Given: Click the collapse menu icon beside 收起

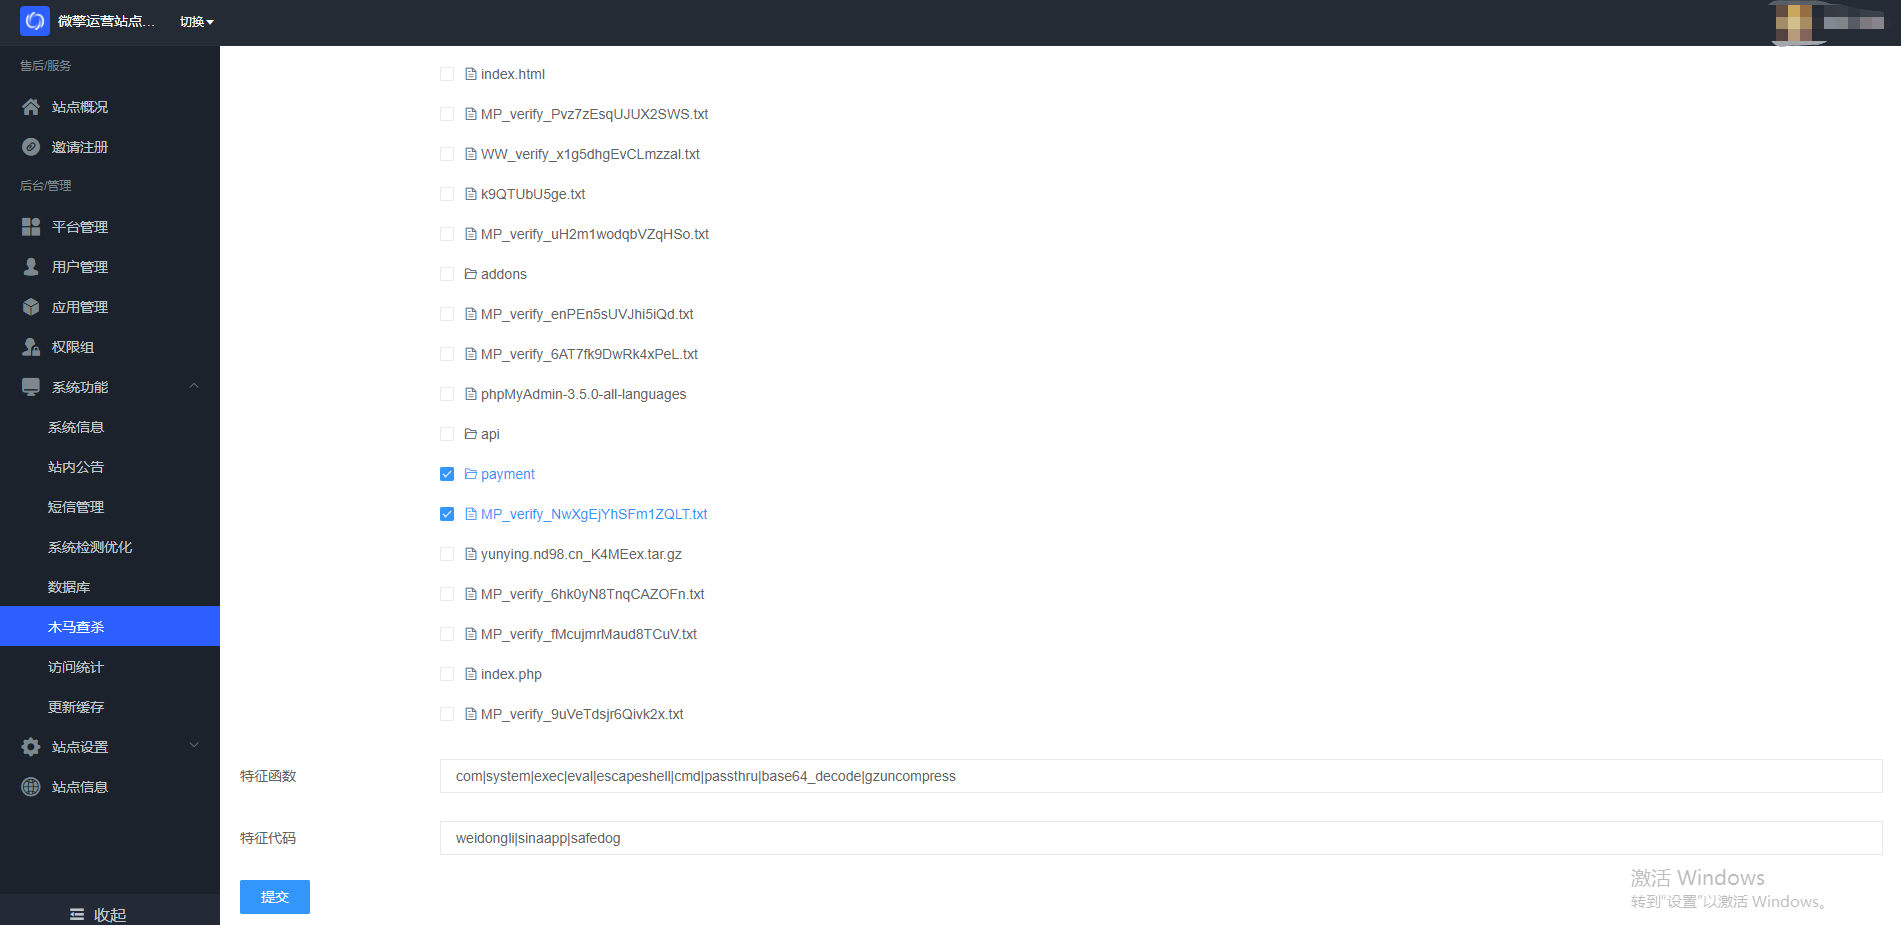Looking at the screenshot, I should point(77,915).
